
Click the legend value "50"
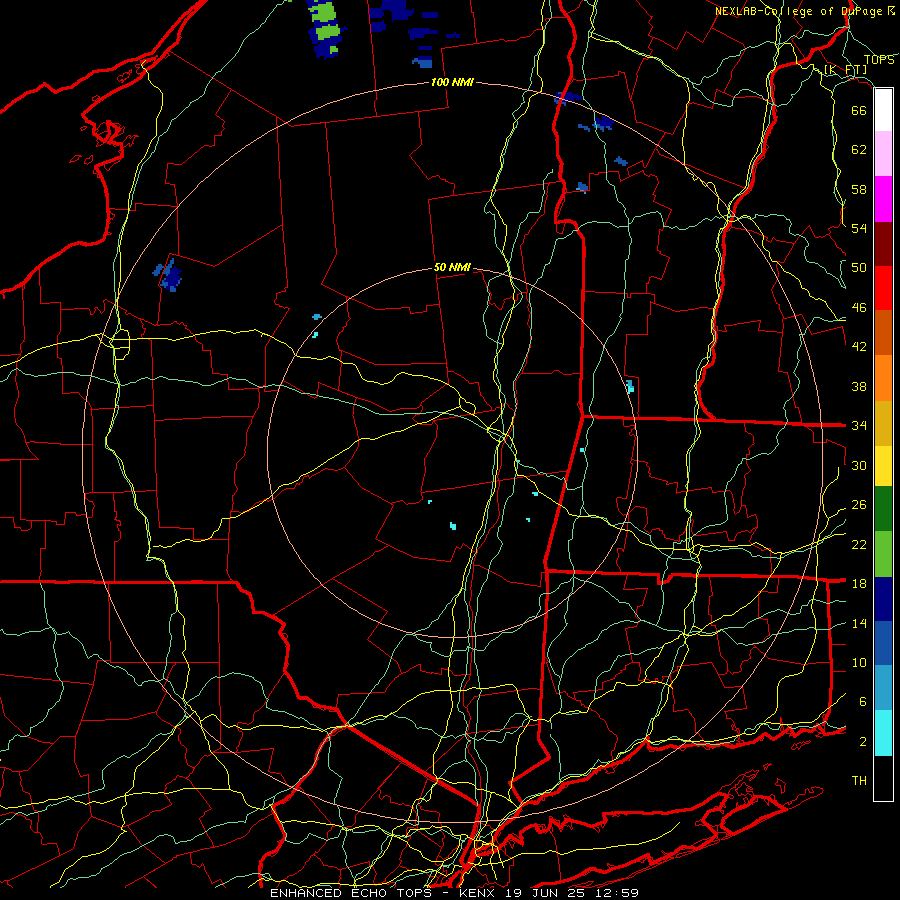(859, 267)
